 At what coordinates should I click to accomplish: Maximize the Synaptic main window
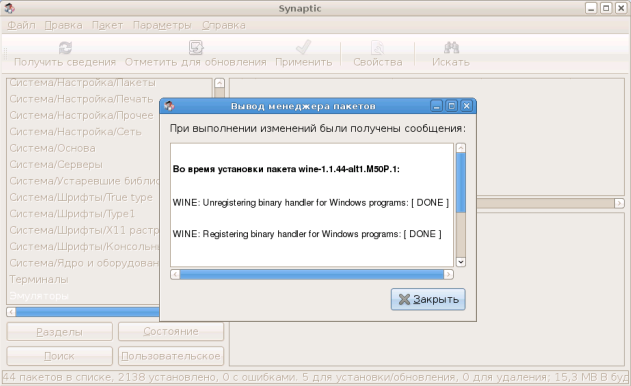click(x=606, y=8)
